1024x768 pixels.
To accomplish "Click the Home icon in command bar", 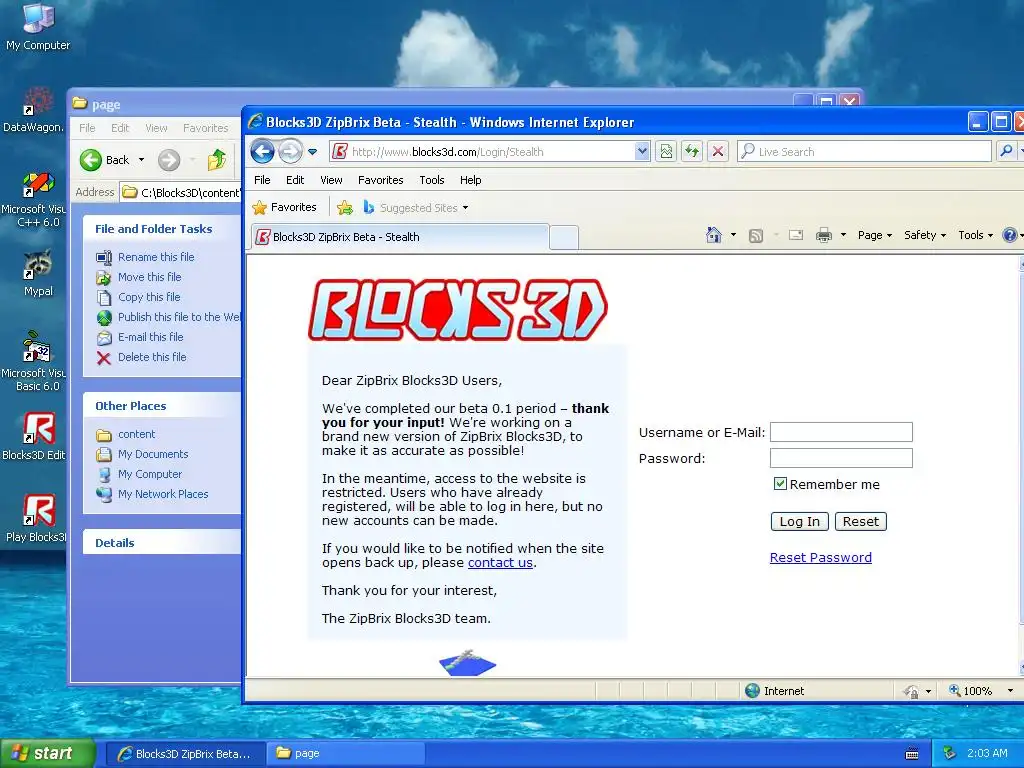I will pos(714,235).
